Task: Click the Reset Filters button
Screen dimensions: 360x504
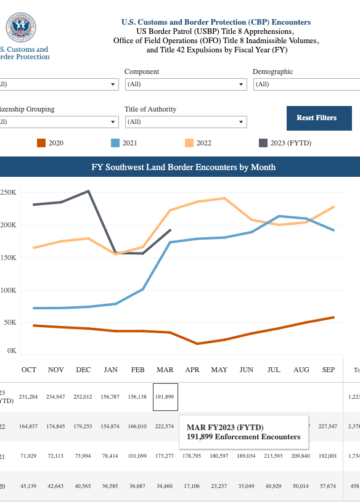Action: (319, 118)
